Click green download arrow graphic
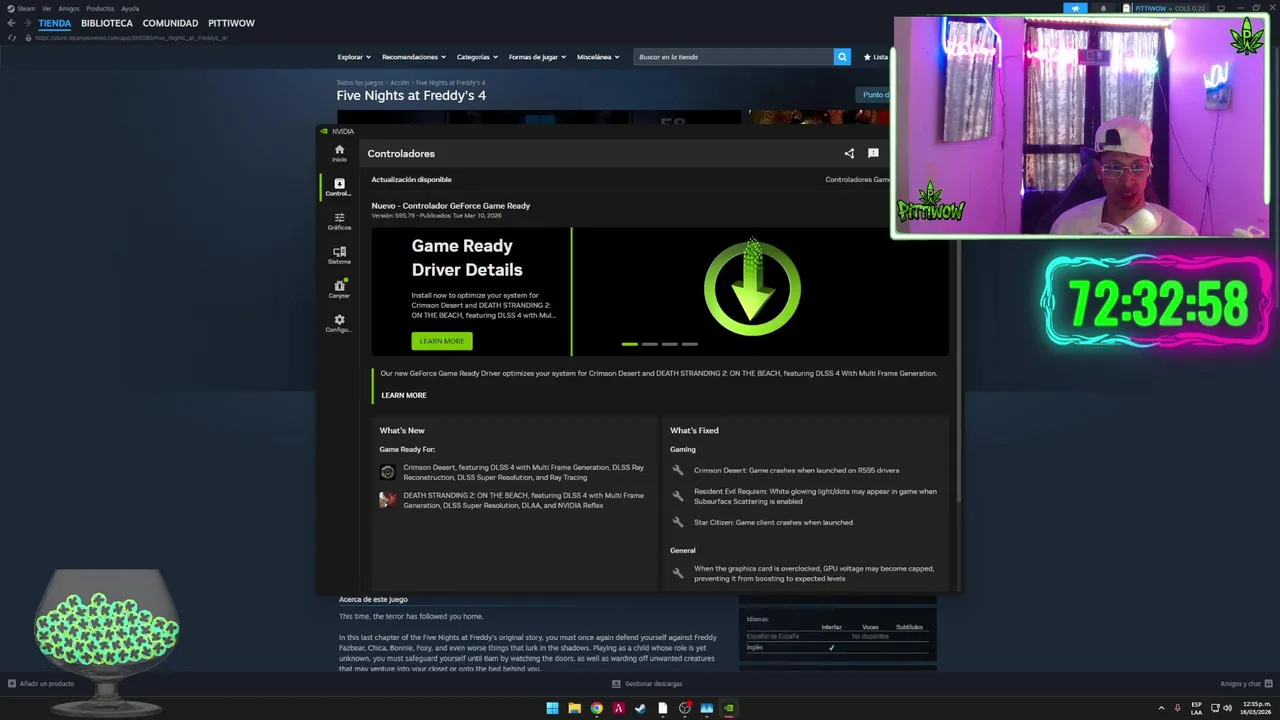Viewport: 1280px width, 720px height. click(x=752, y=288)
